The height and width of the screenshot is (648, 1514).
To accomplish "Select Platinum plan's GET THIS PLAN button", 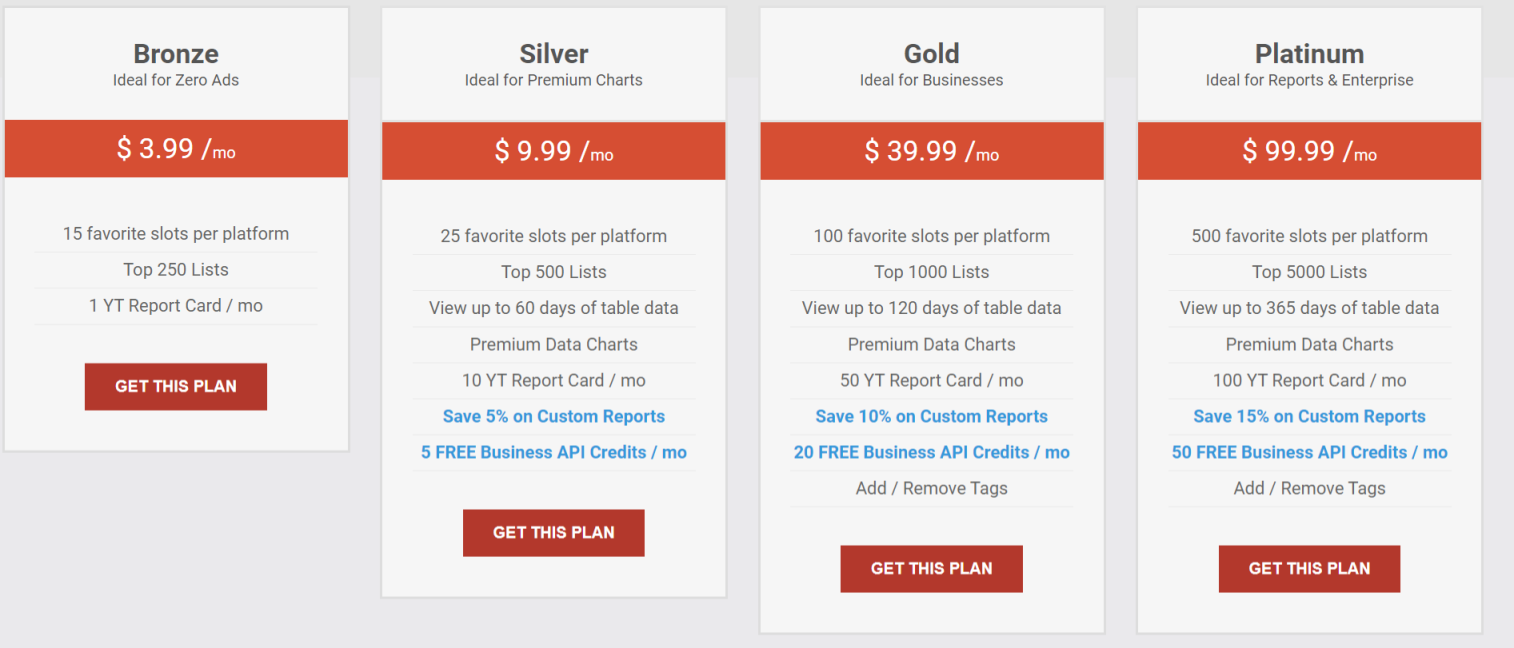I will tap(1309, 568).
